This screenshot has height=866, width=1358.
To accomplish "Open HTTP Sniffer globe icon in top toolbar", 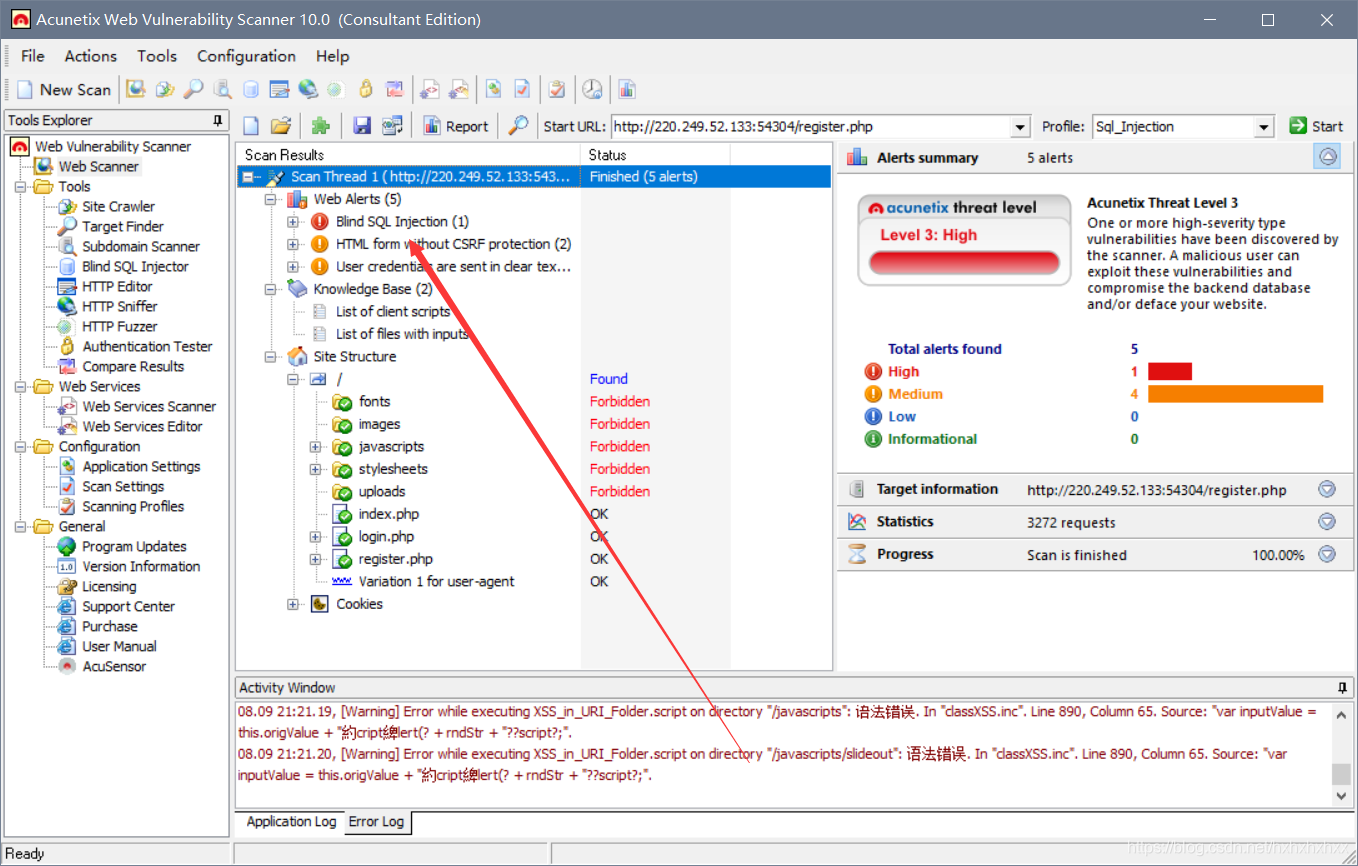I will point(308,90).
